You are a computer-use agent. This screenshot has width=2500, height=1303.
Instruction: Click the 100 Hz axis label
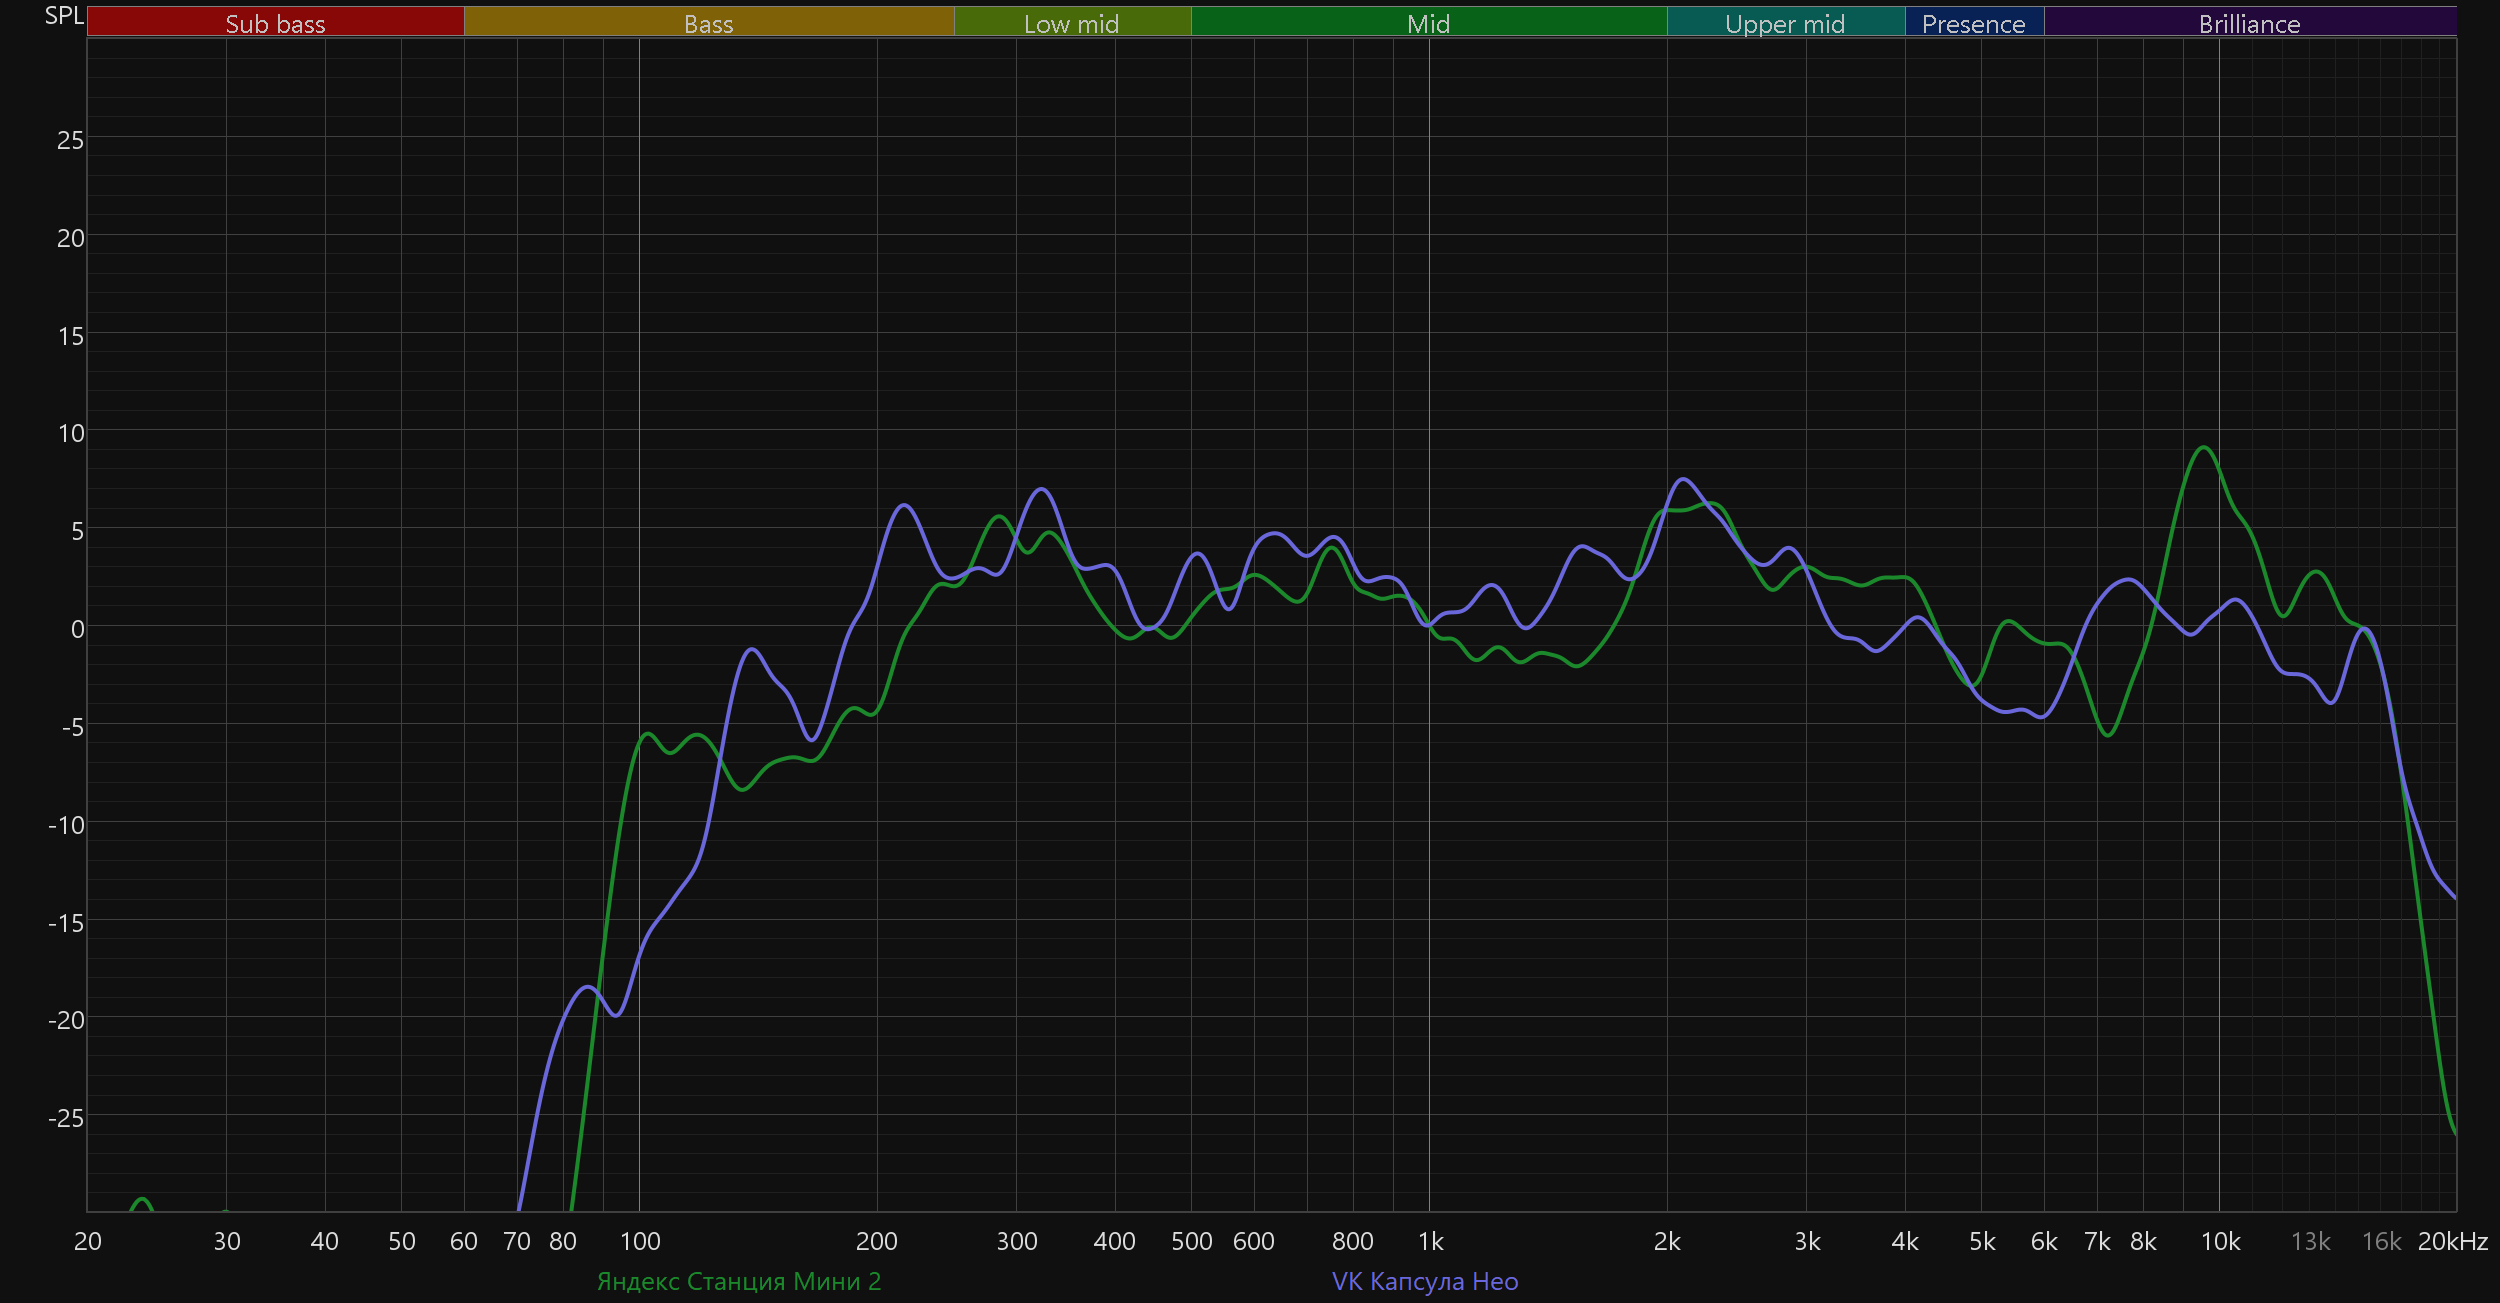click(640, 1241)
